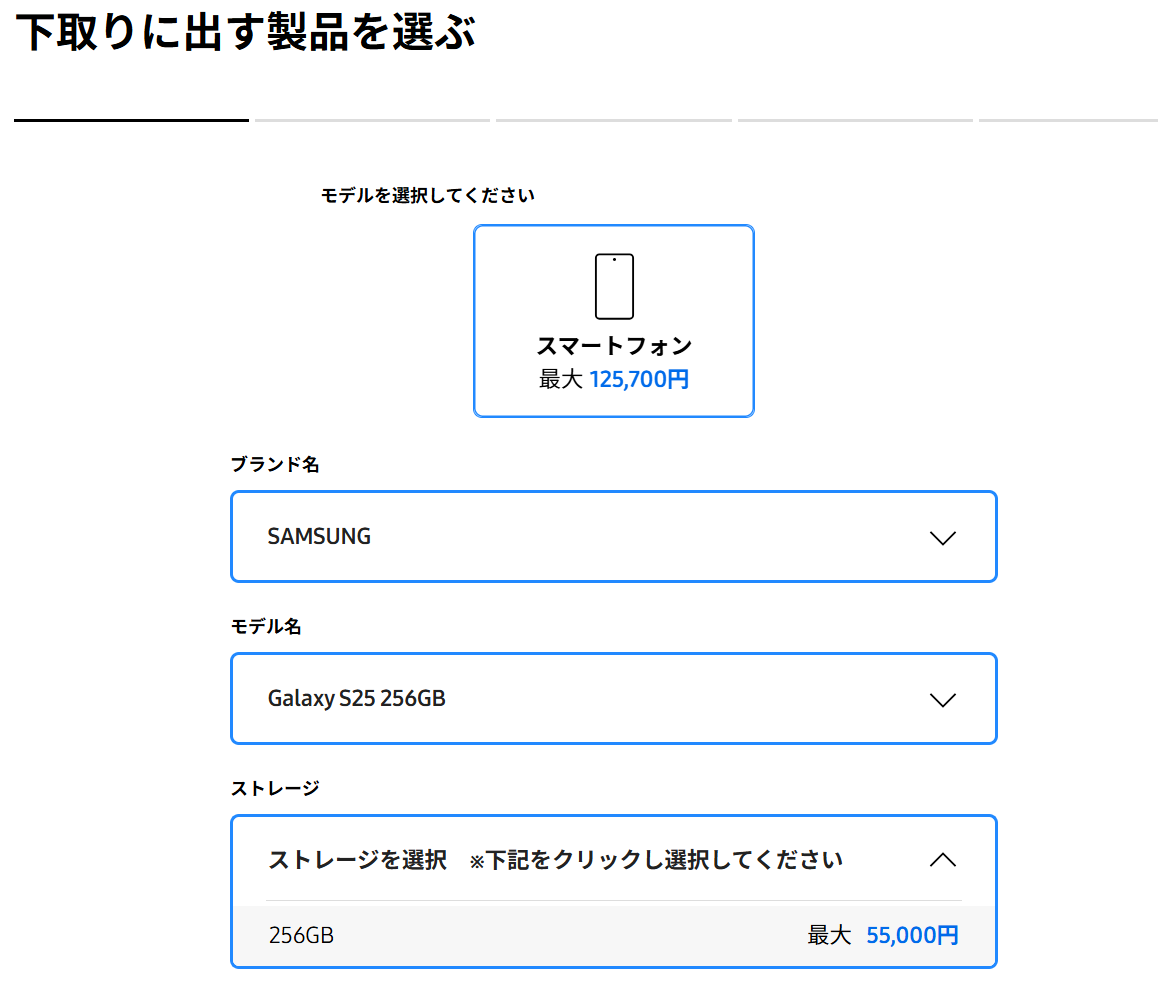This screenshot has width=1158, height=985.
Task: Click the 下取りに出す製品を選ぶ page heading
Action: [x=245, y=33]
